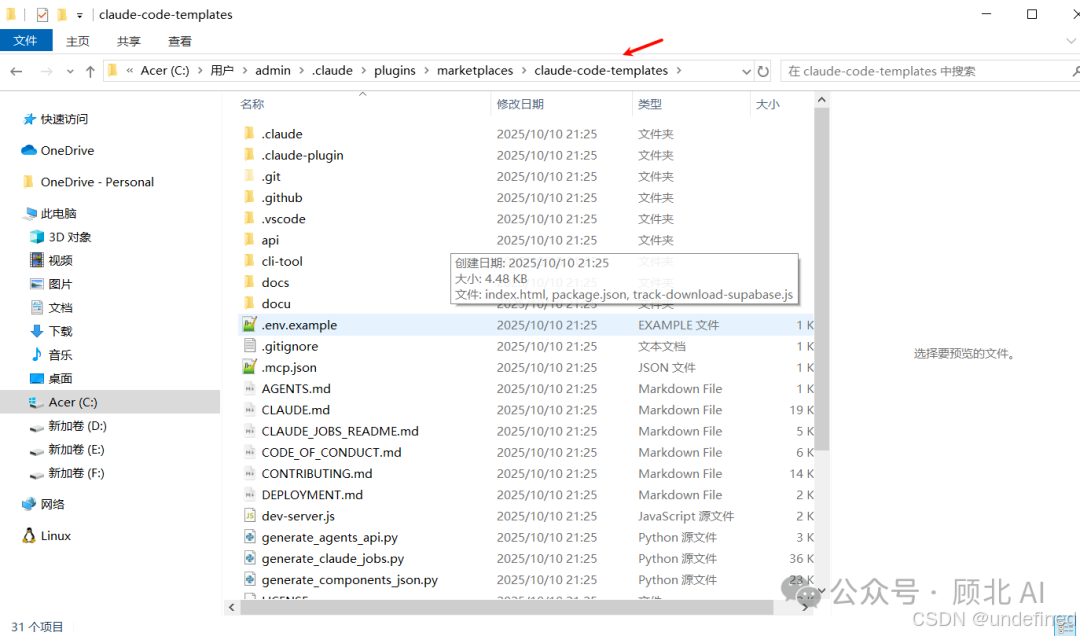Select the CONTRIBUTING.md file name
Screen dimensions: 1080x636
[317, 473]
